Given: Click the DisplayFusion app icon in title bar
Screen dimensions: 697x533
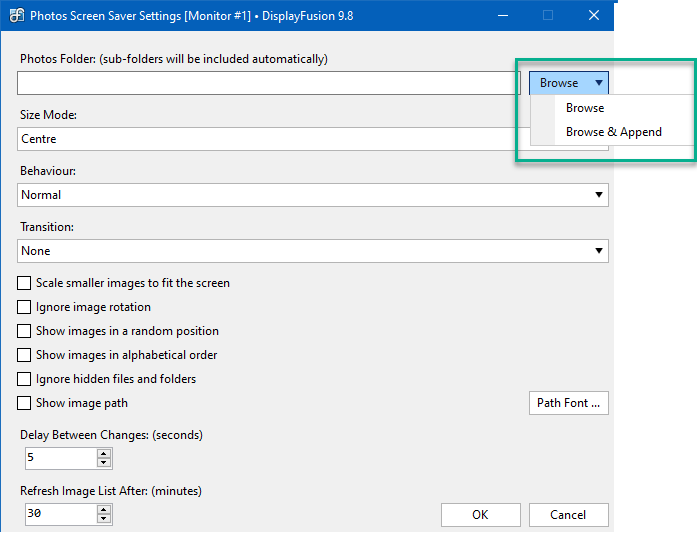Looking at the screenshot, I should (17, 16).
